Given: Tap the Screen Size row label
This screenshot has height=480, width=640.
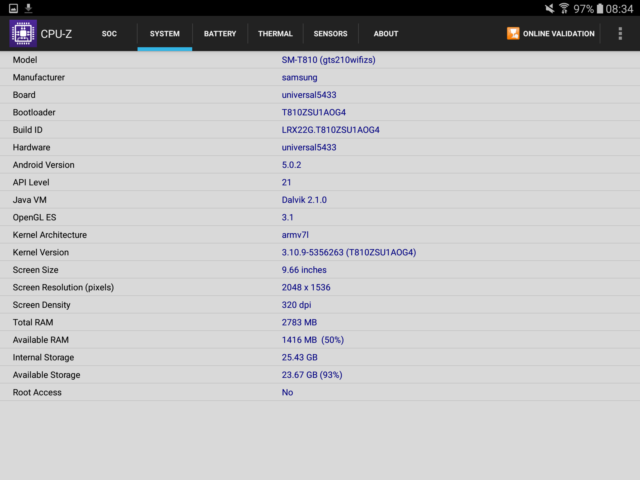Looking at the screenshot, I should pyautogui.click(x=36, y=270).
